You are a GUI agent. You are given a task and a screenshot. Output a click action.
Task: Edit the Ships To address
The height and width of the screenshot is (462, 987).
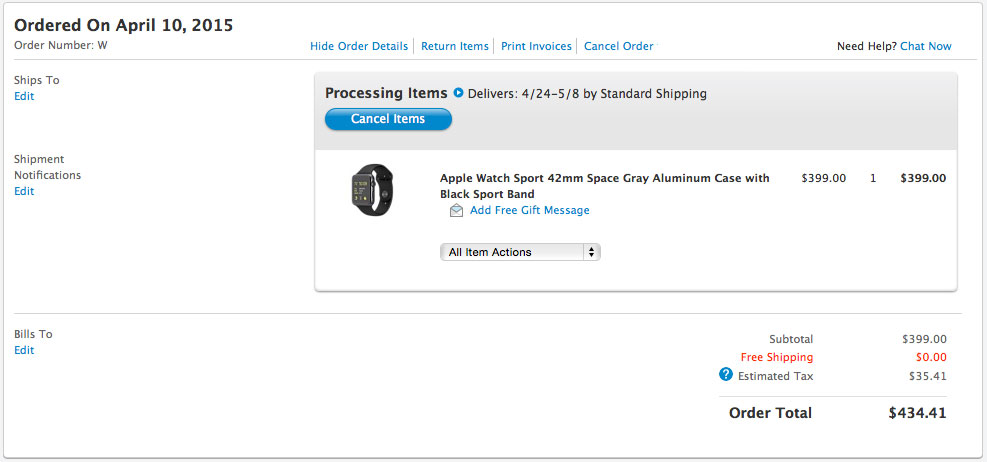pos(24,96)
